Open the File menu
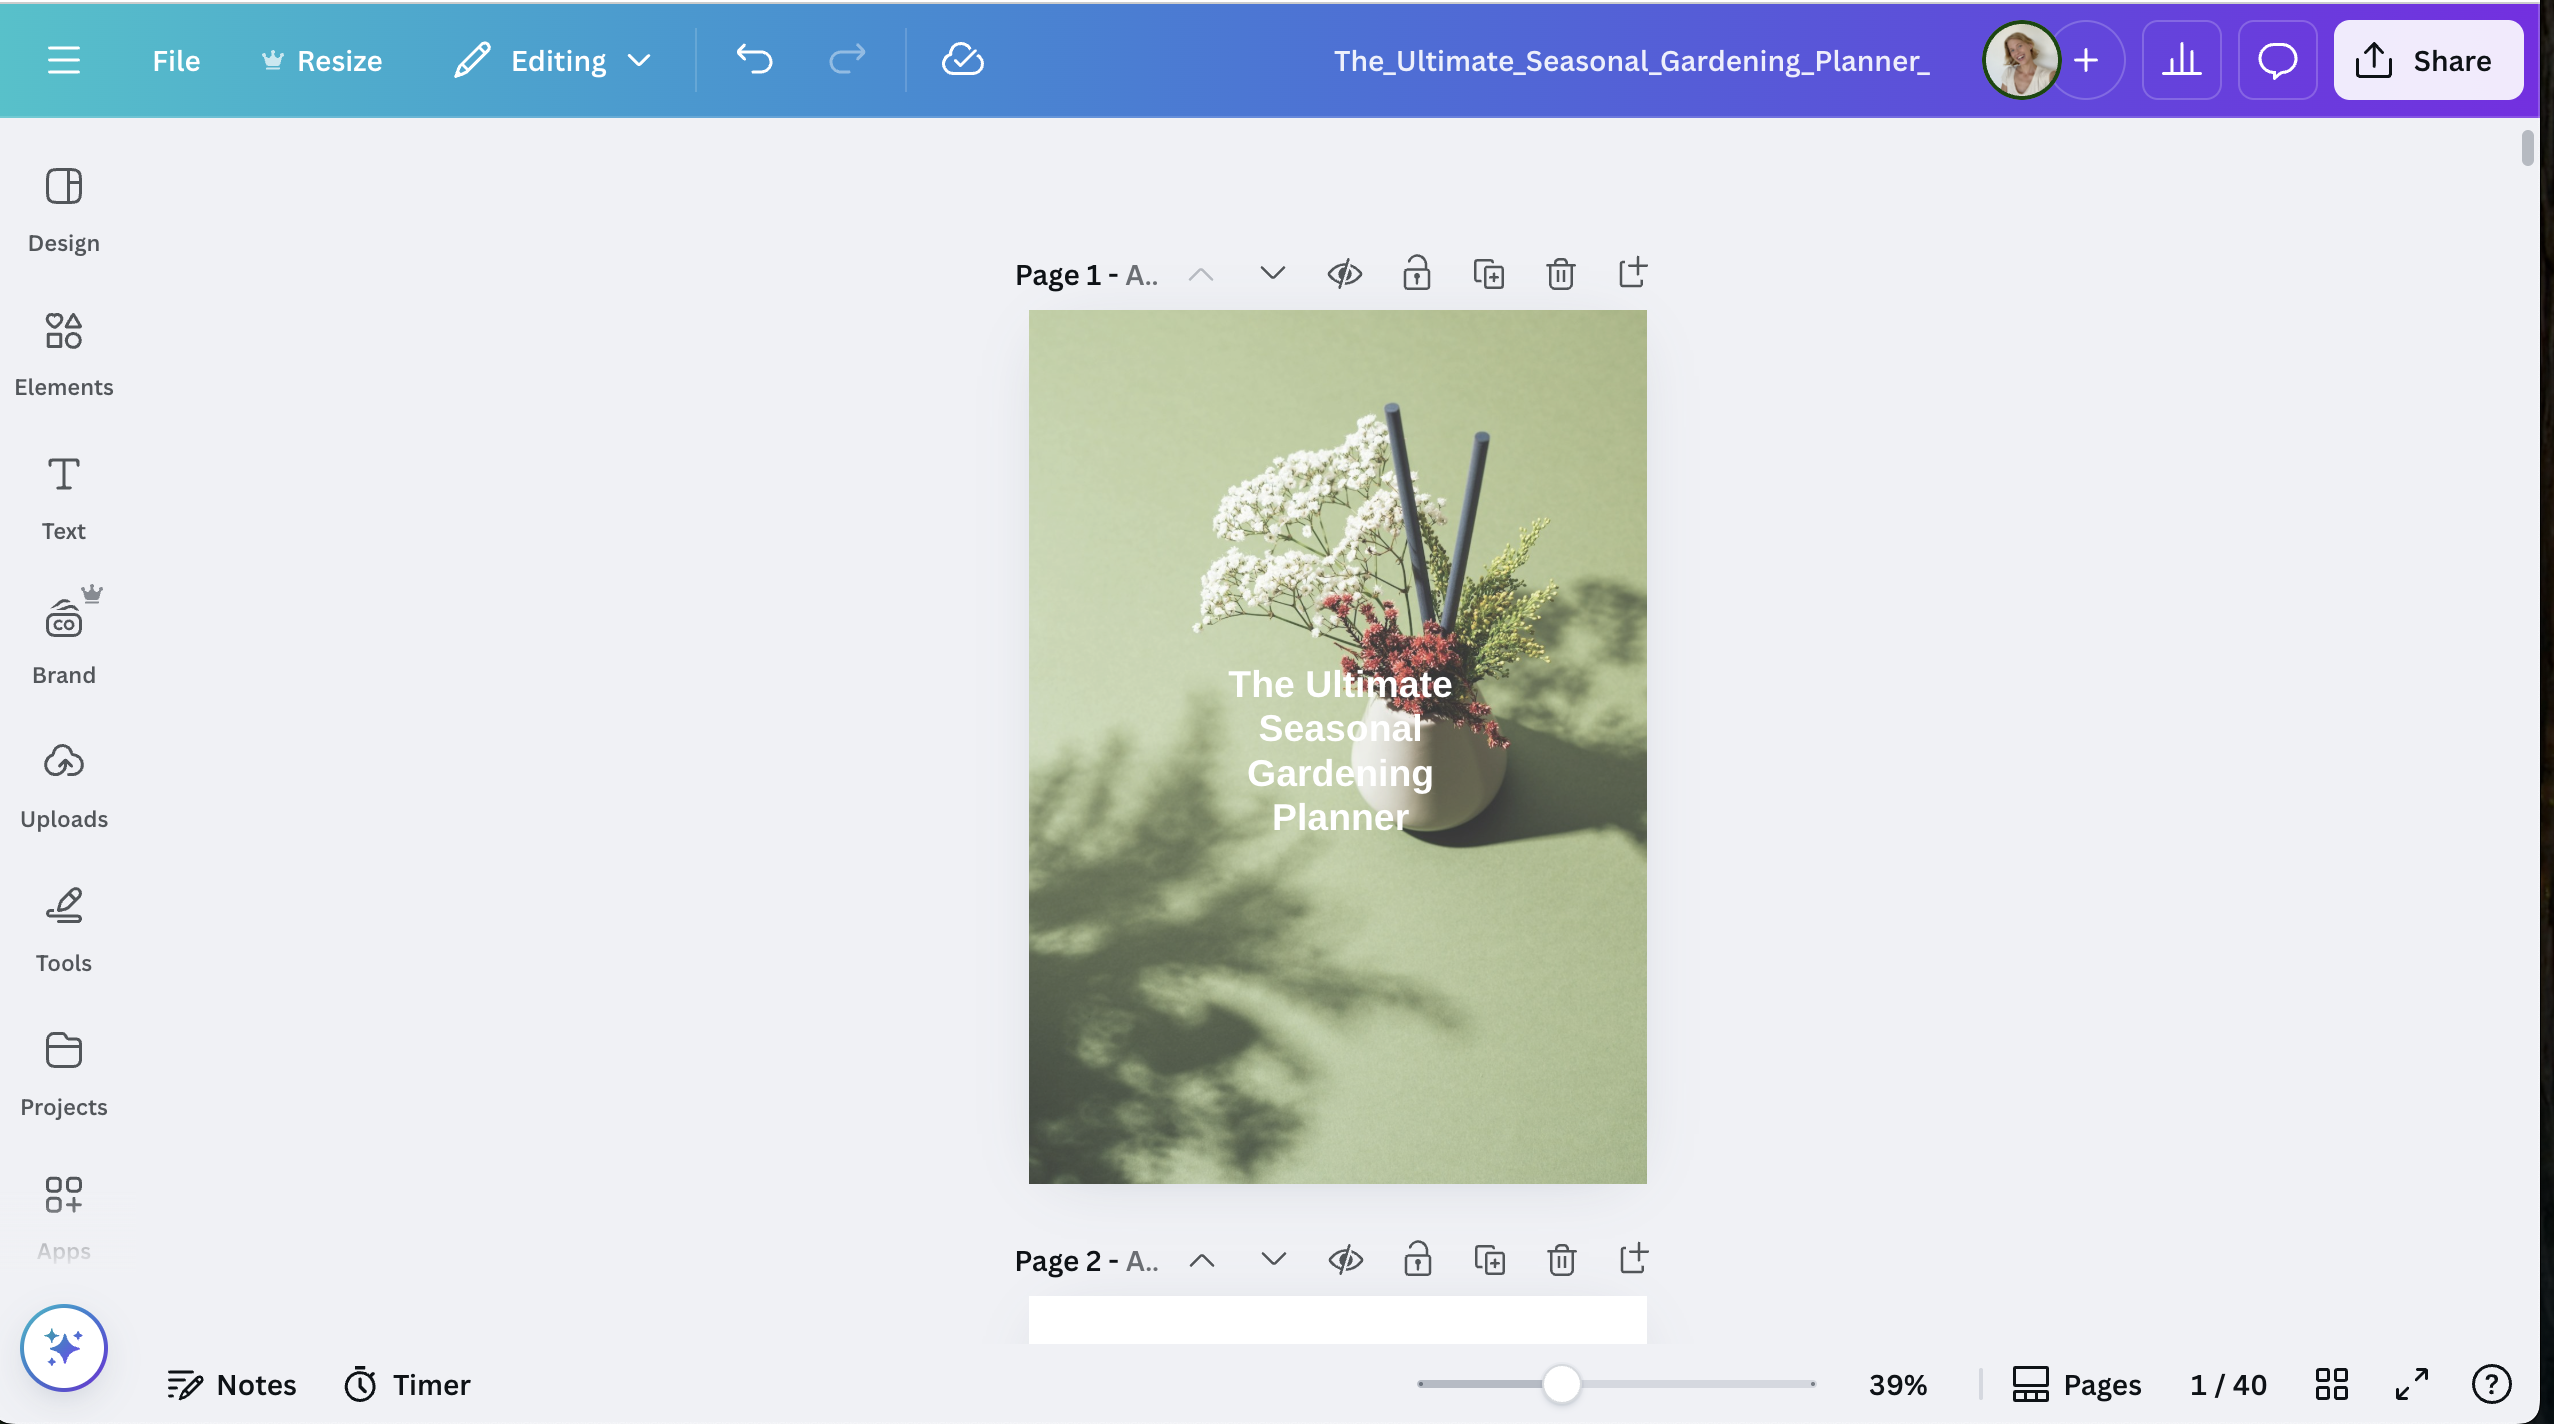This screenshot has height=1424, width=2554. [x=176, y=60]
